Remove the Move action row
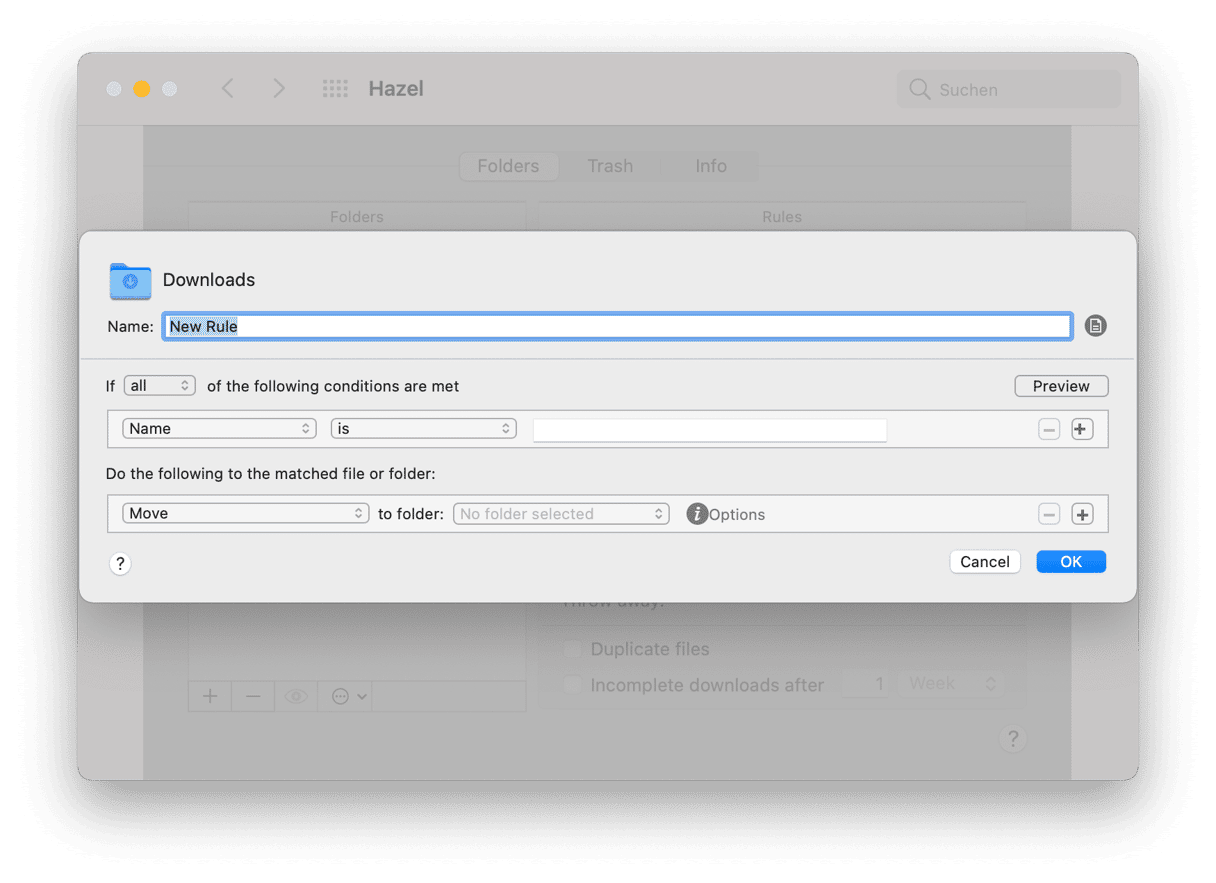 click(x=1048, y=514)
